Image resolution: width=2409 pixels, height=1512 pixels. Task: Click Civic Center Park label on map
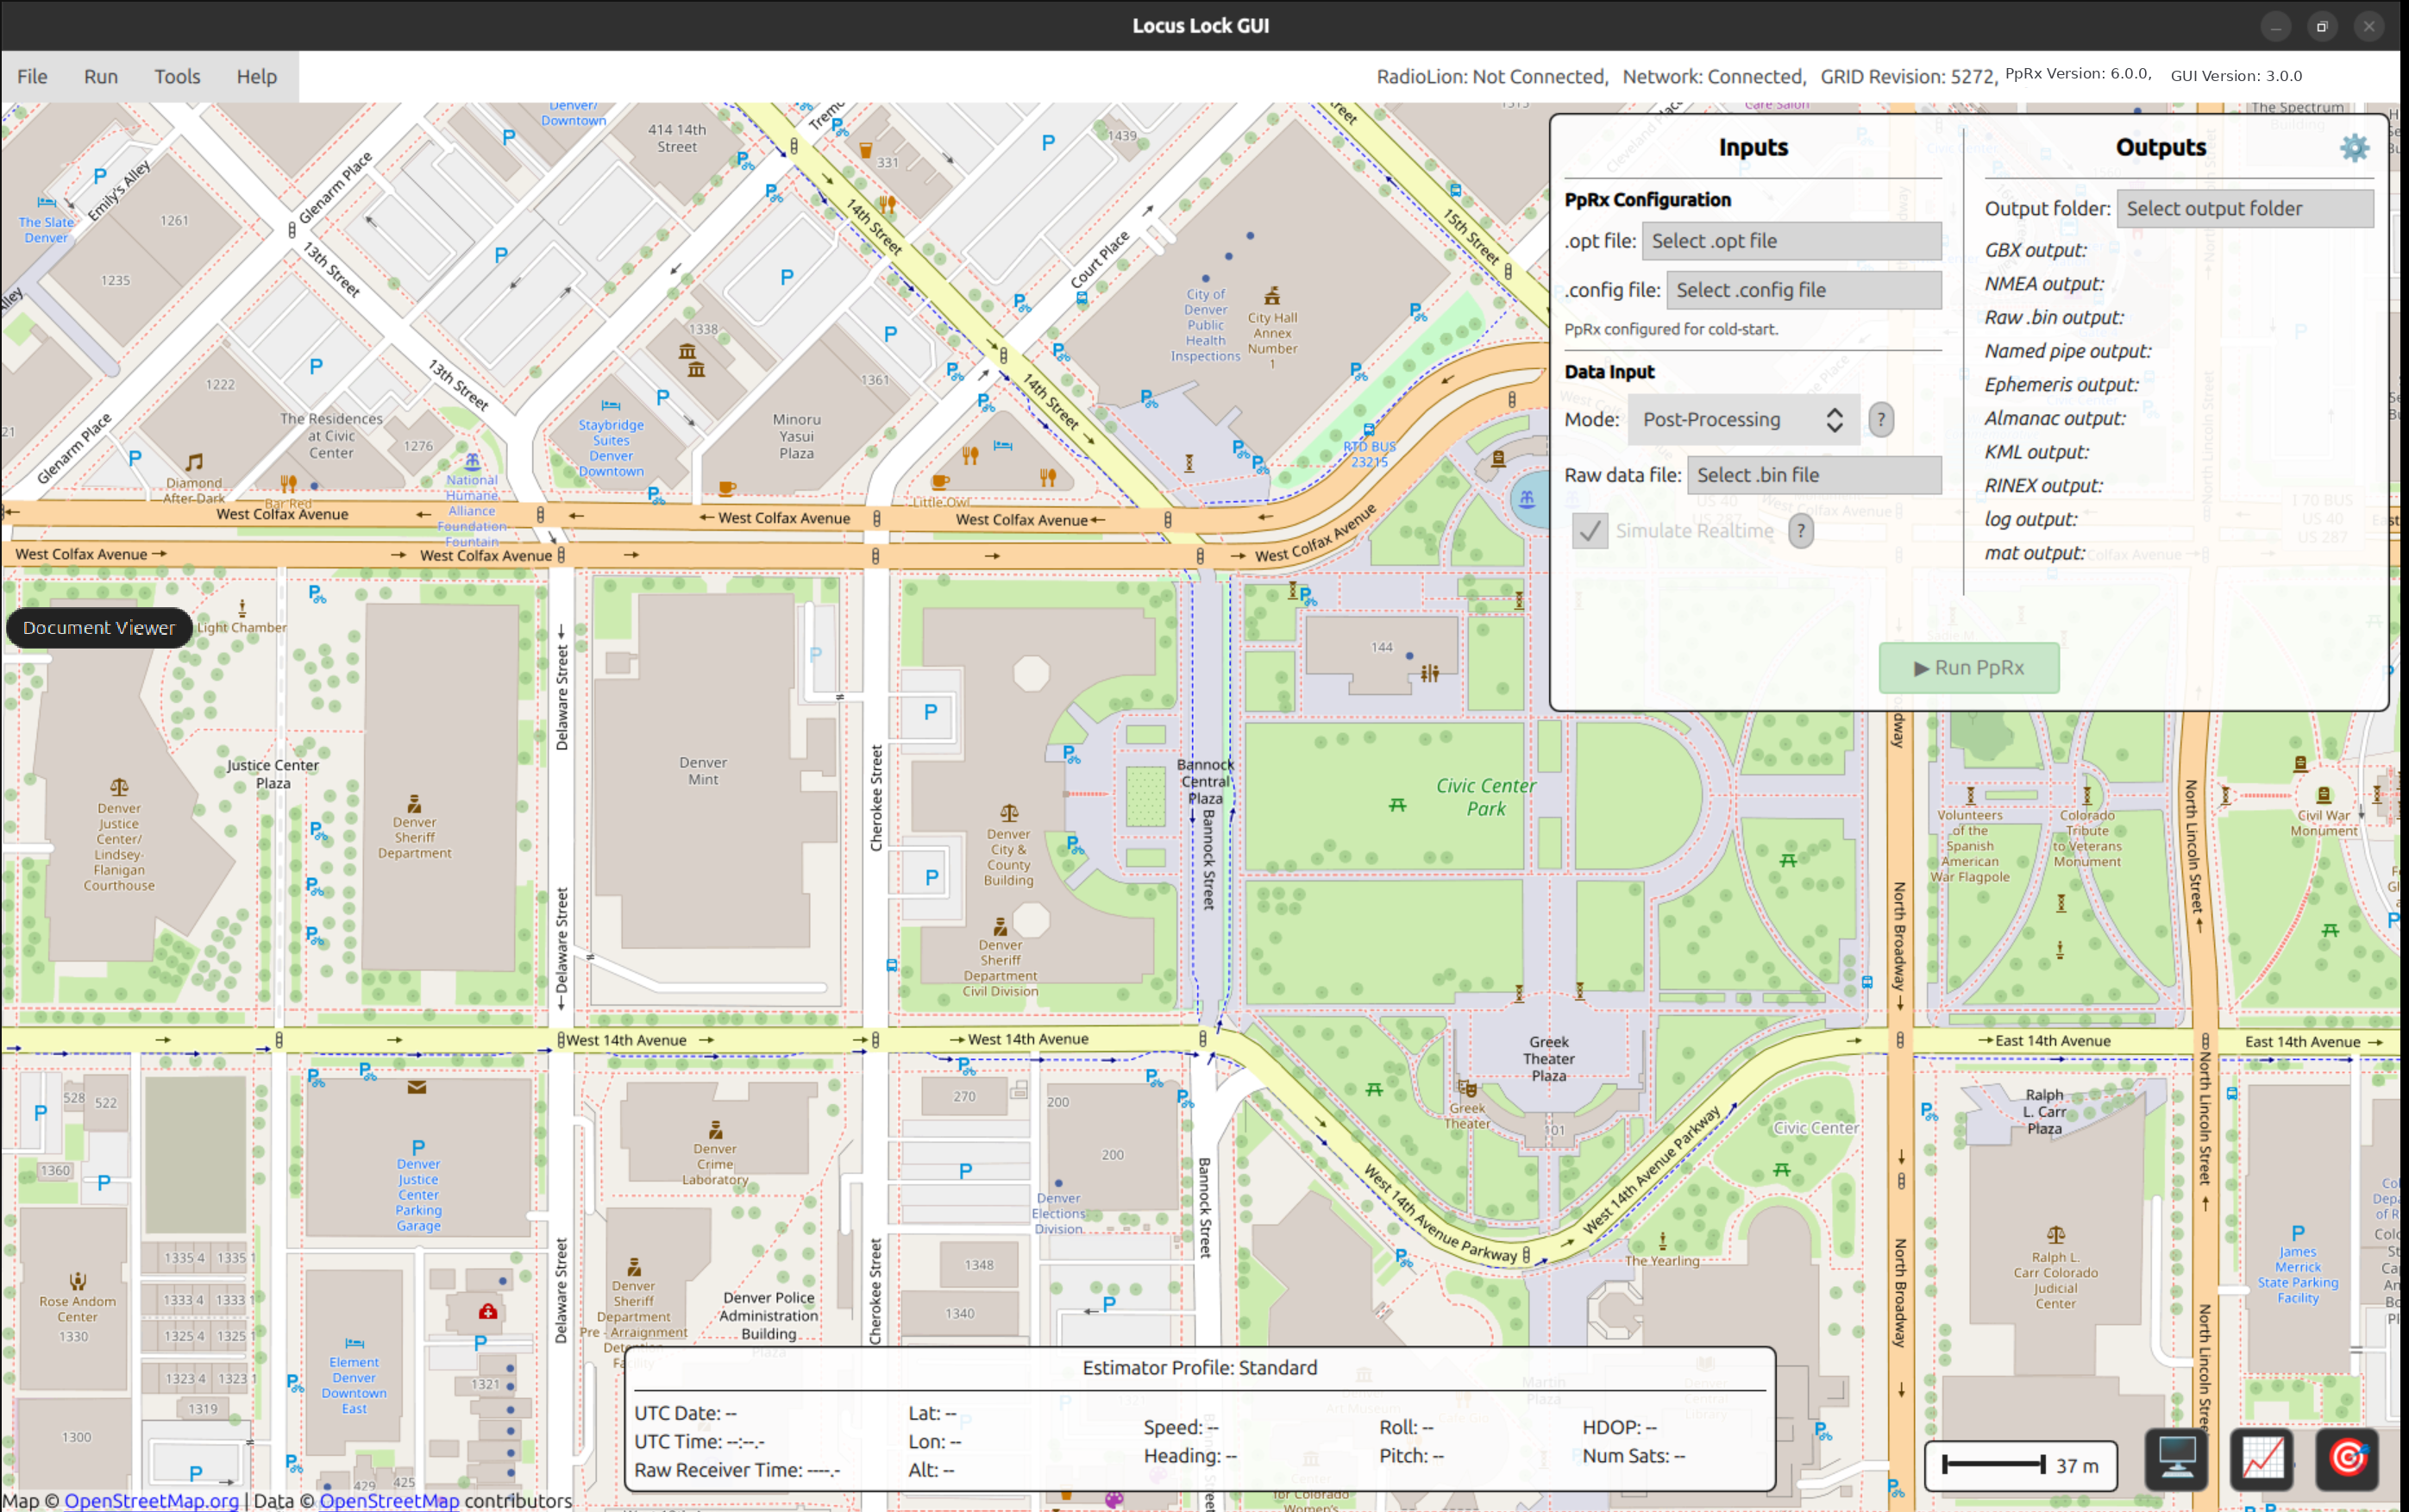(1486, 797)
